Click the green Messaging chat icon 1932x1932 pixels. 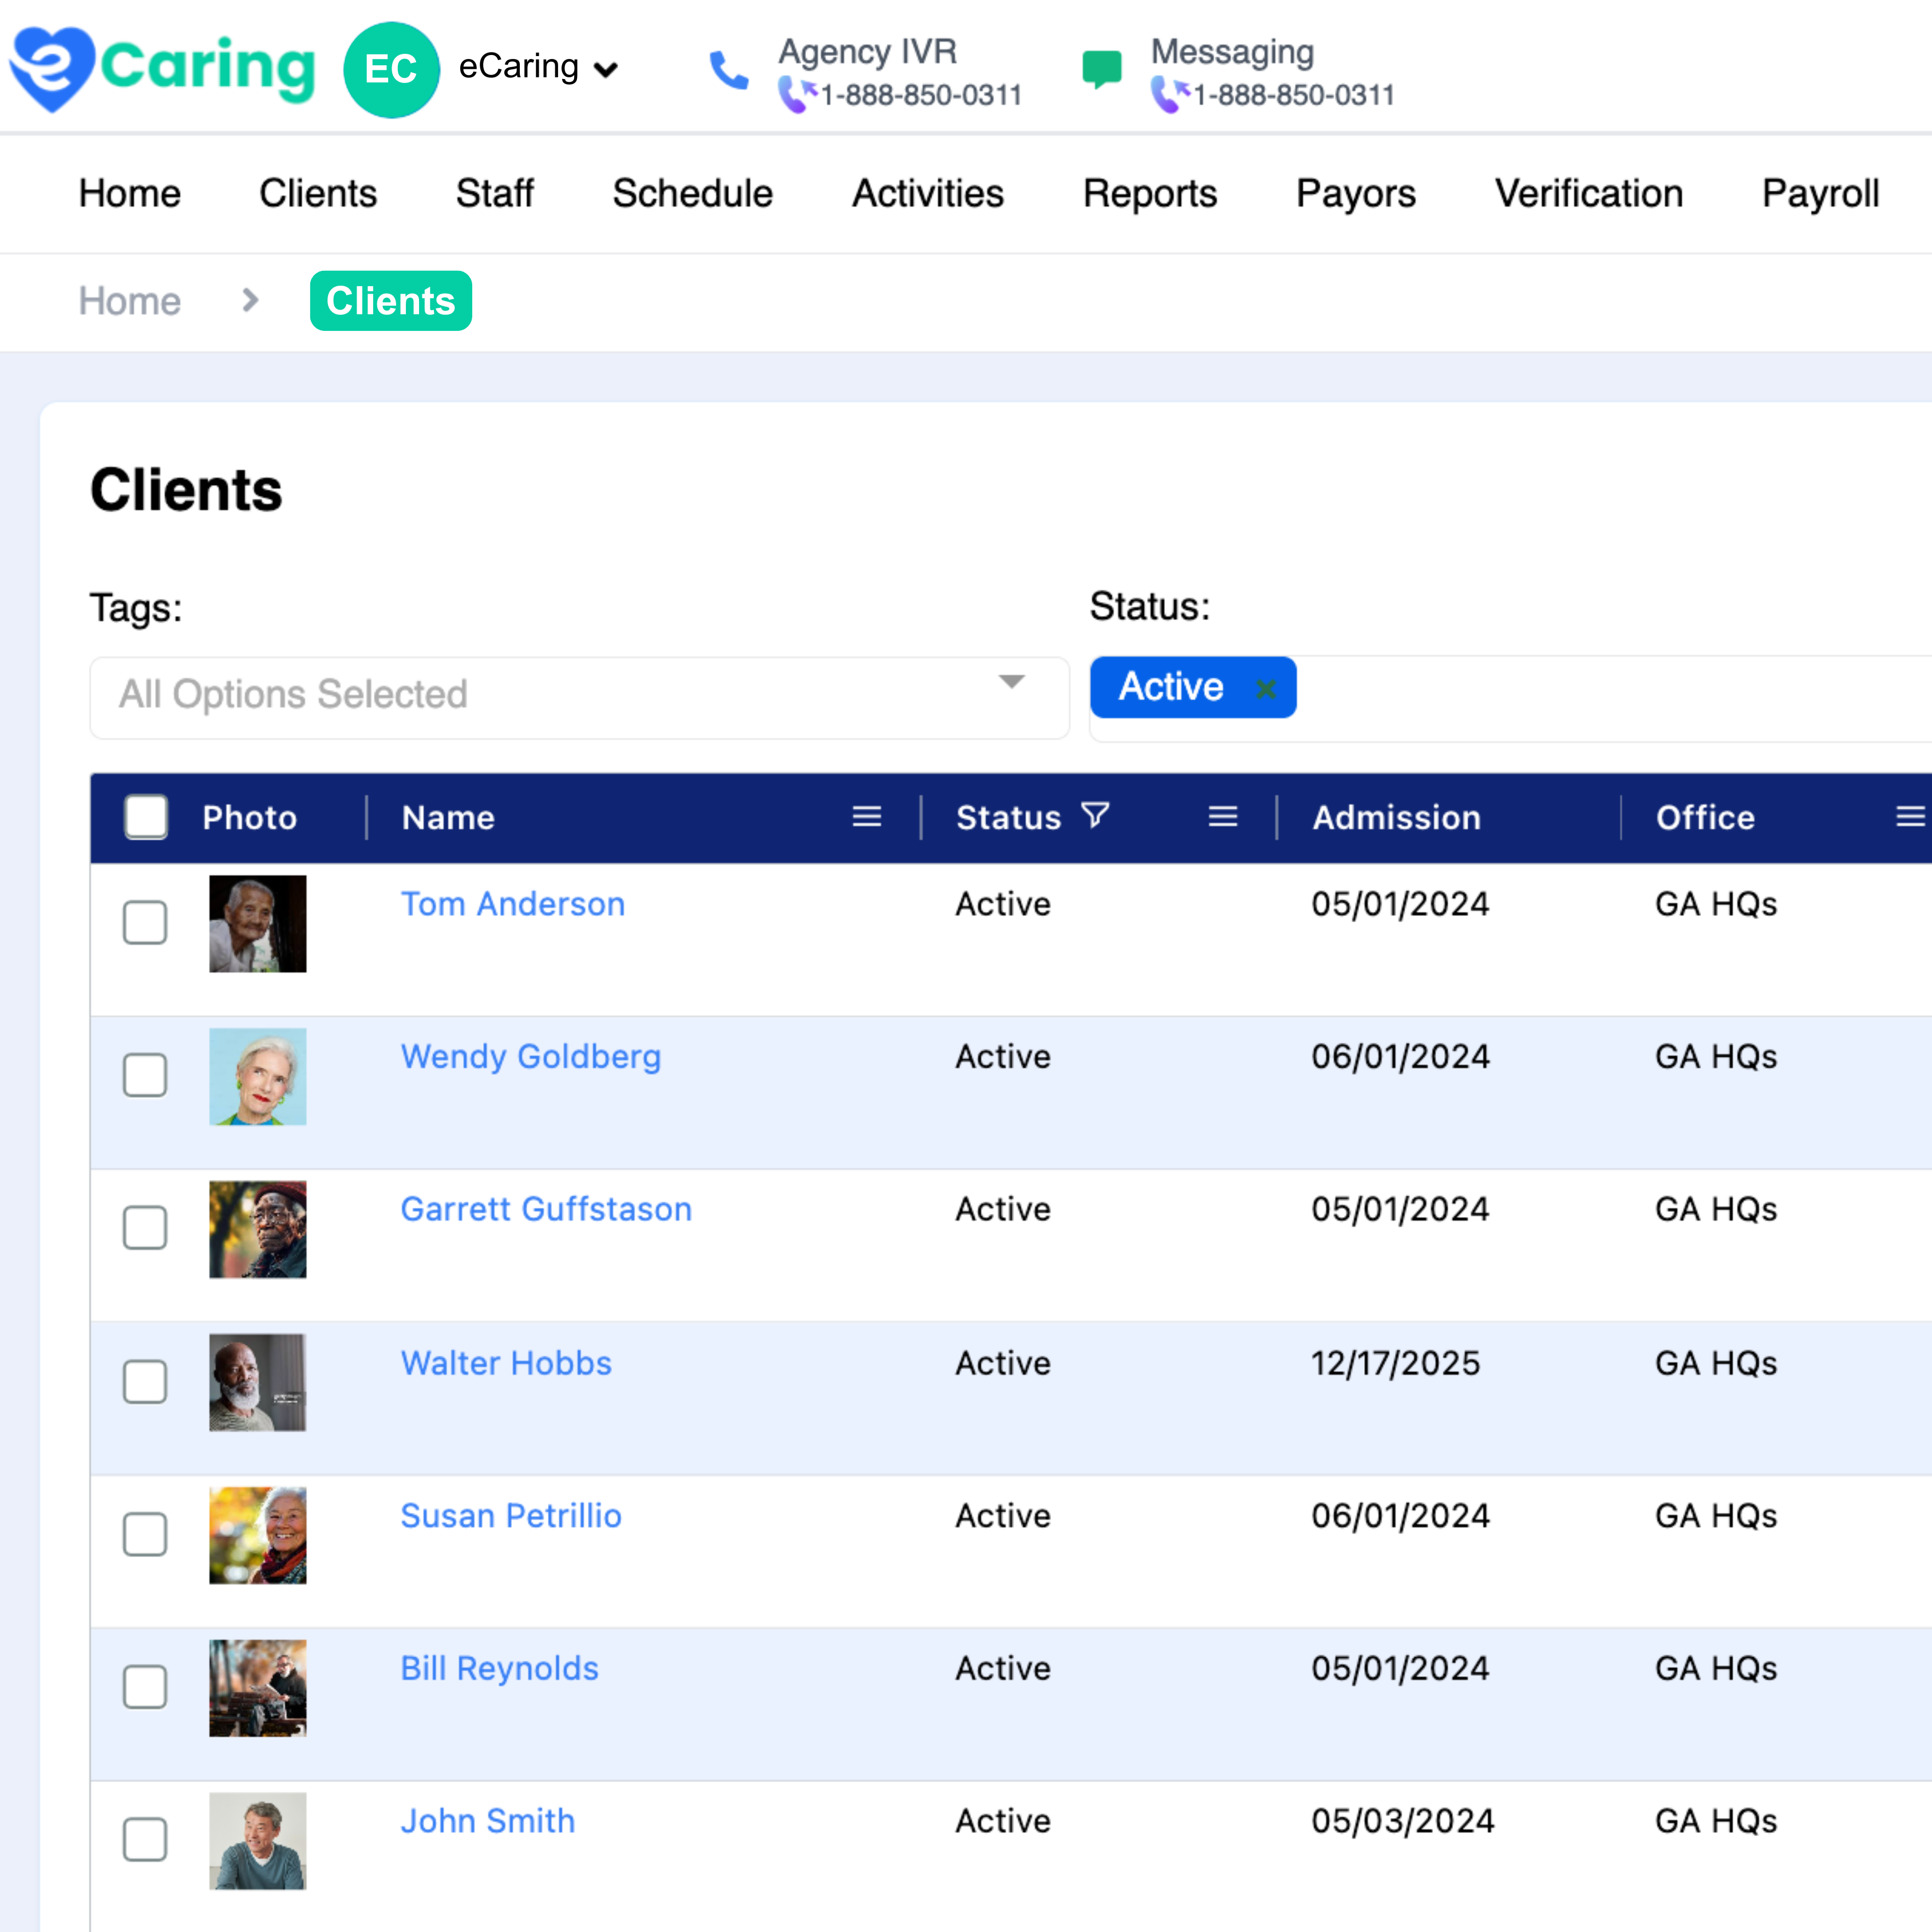(x=1101, y=70)
